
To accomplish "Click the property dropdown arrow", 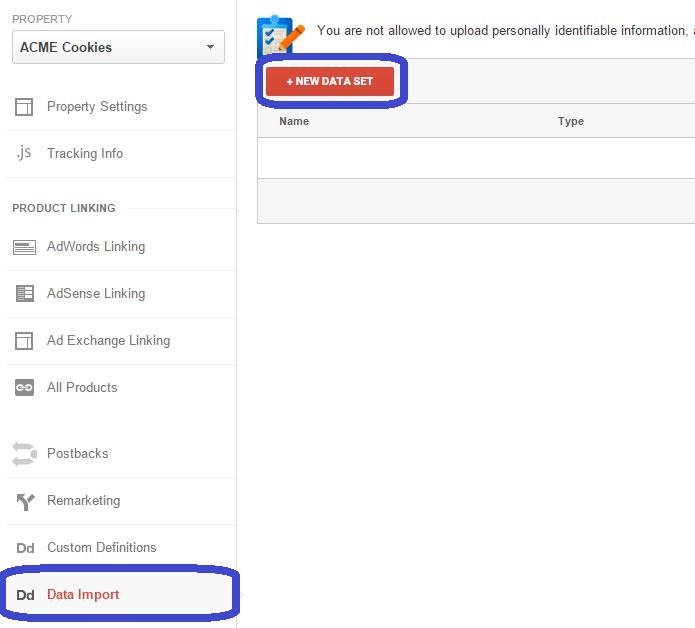I will pyautogui.click(x=211, y=47).
